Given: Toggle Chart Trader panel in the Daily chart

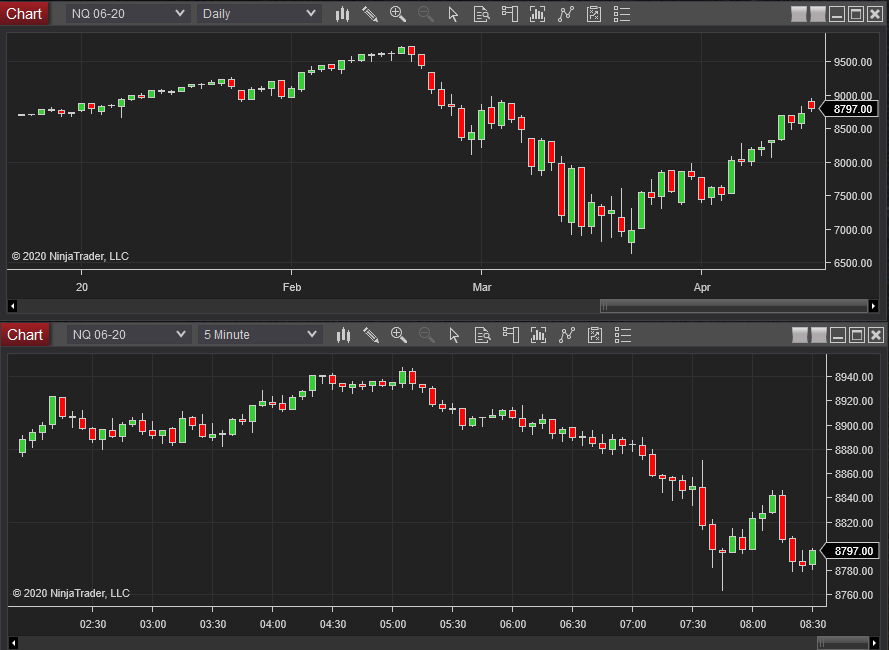Looking at the screenshot, I should 510,14.
